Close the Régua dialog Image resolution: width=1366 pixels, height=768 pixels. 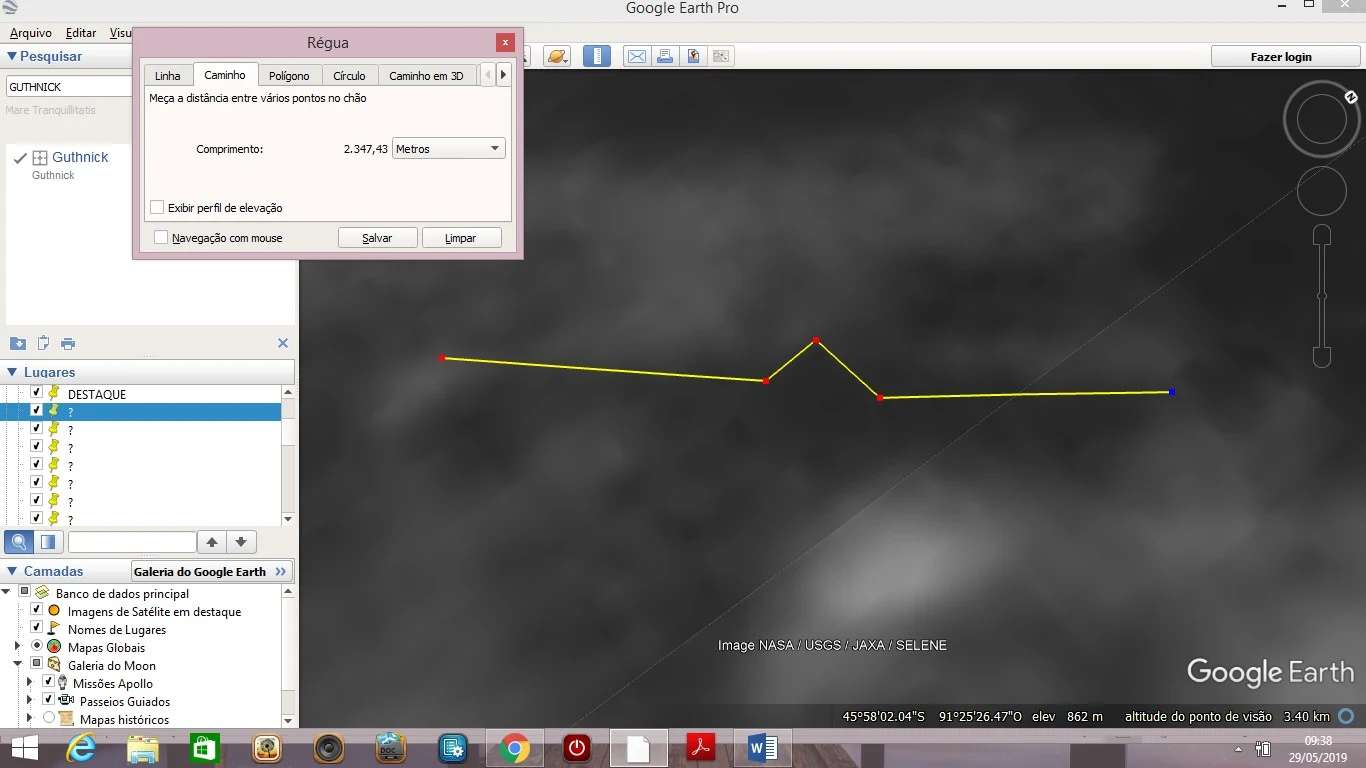pos(505,42)
